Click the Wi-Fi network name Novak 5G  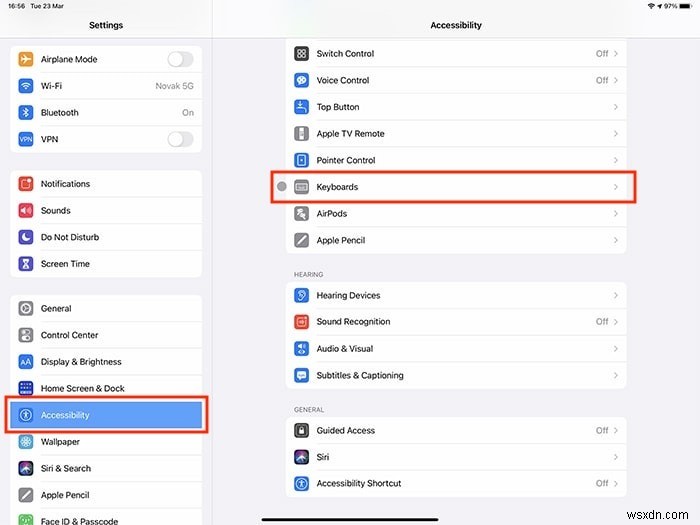click(x=174, y=86)
